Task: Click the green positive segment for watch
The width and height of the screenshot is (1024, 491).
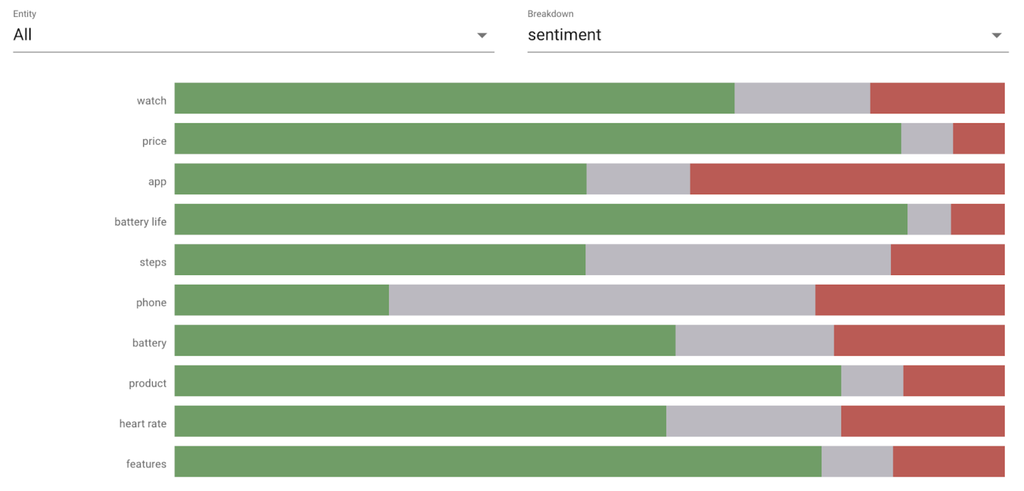Action: tap(454, 98)
